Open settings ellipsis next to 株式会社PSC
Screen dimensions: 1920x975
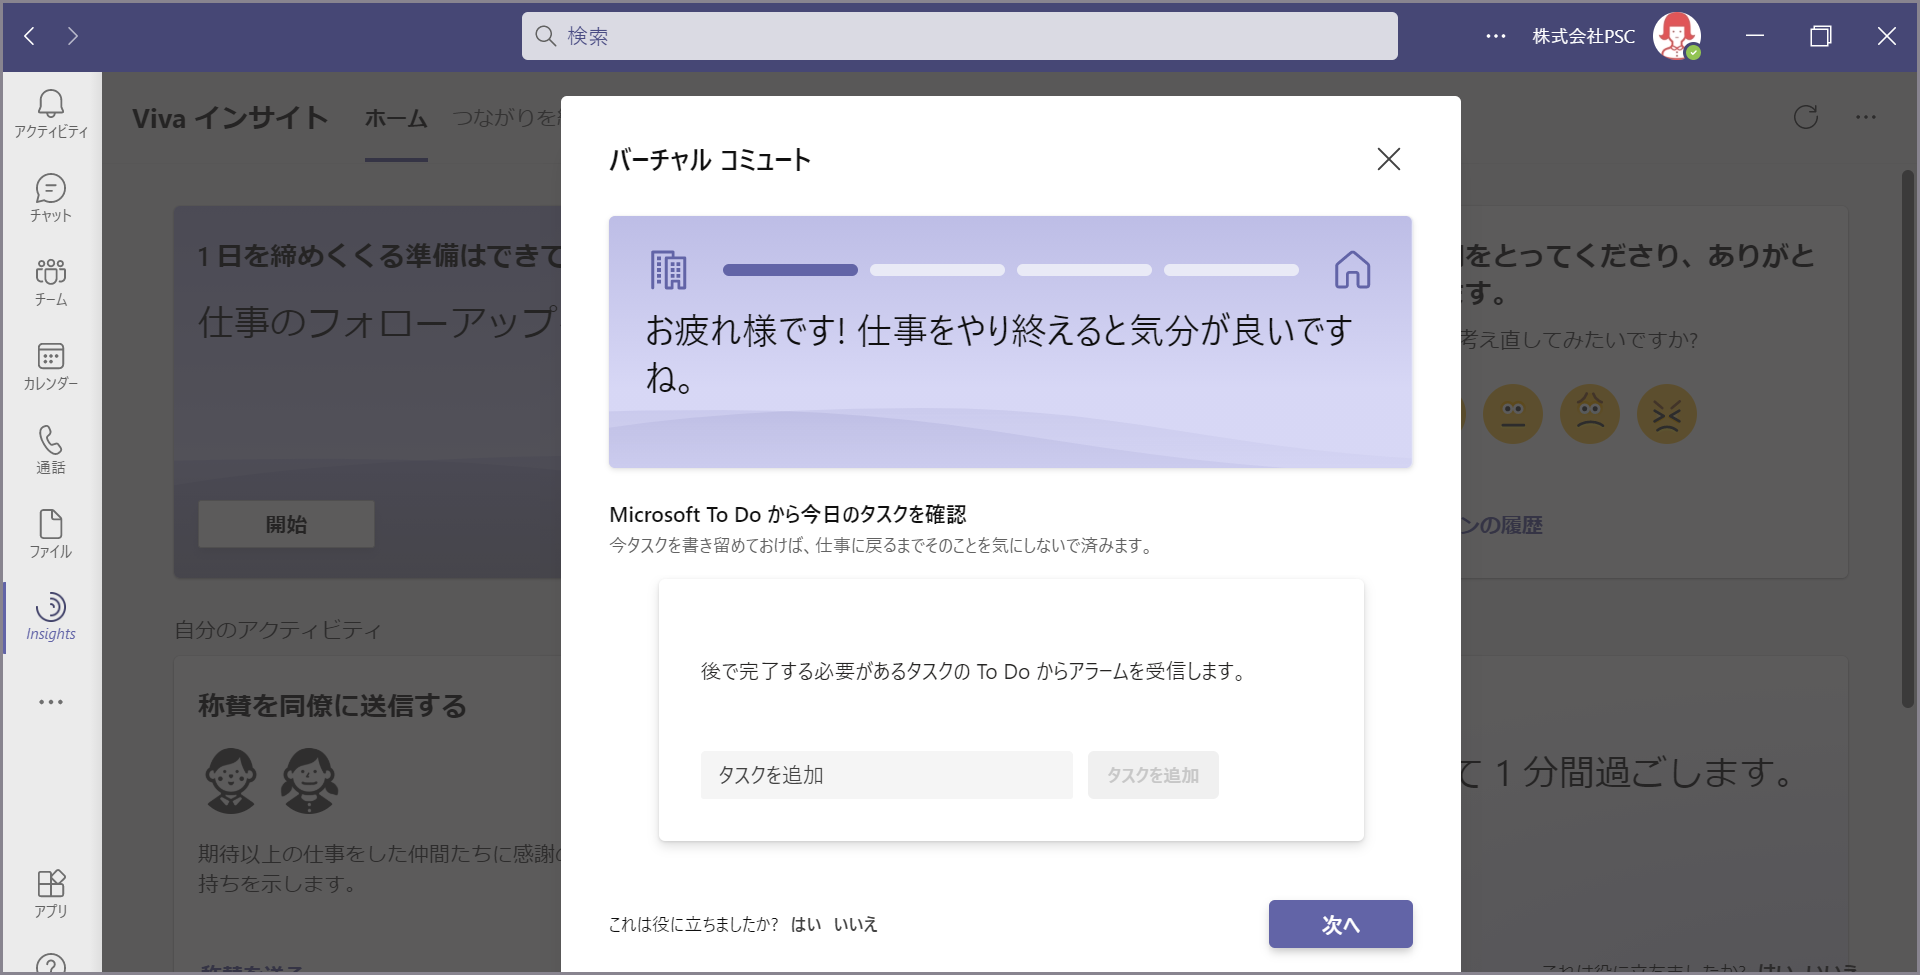click(1496, 36)
